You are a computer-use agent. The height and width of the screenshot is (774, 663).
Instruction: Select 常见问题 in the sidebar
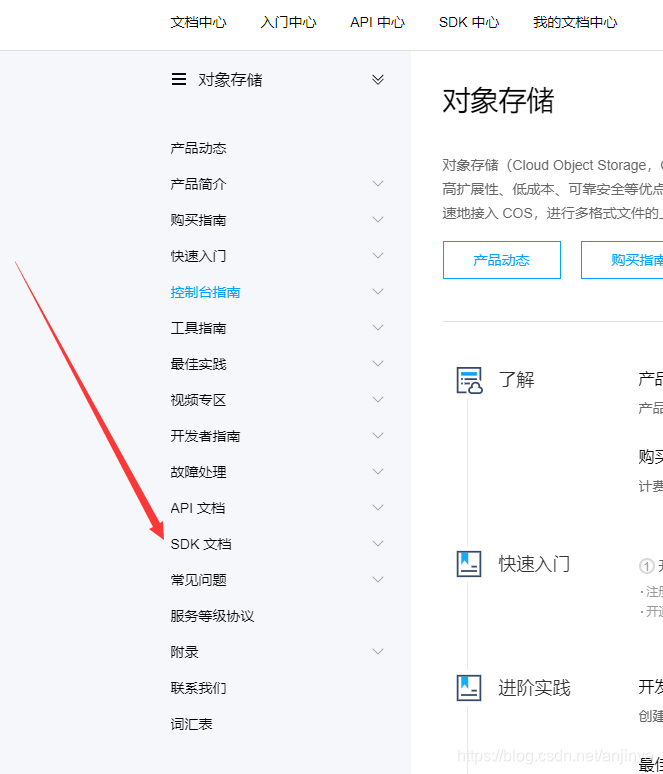coord(198,580)
